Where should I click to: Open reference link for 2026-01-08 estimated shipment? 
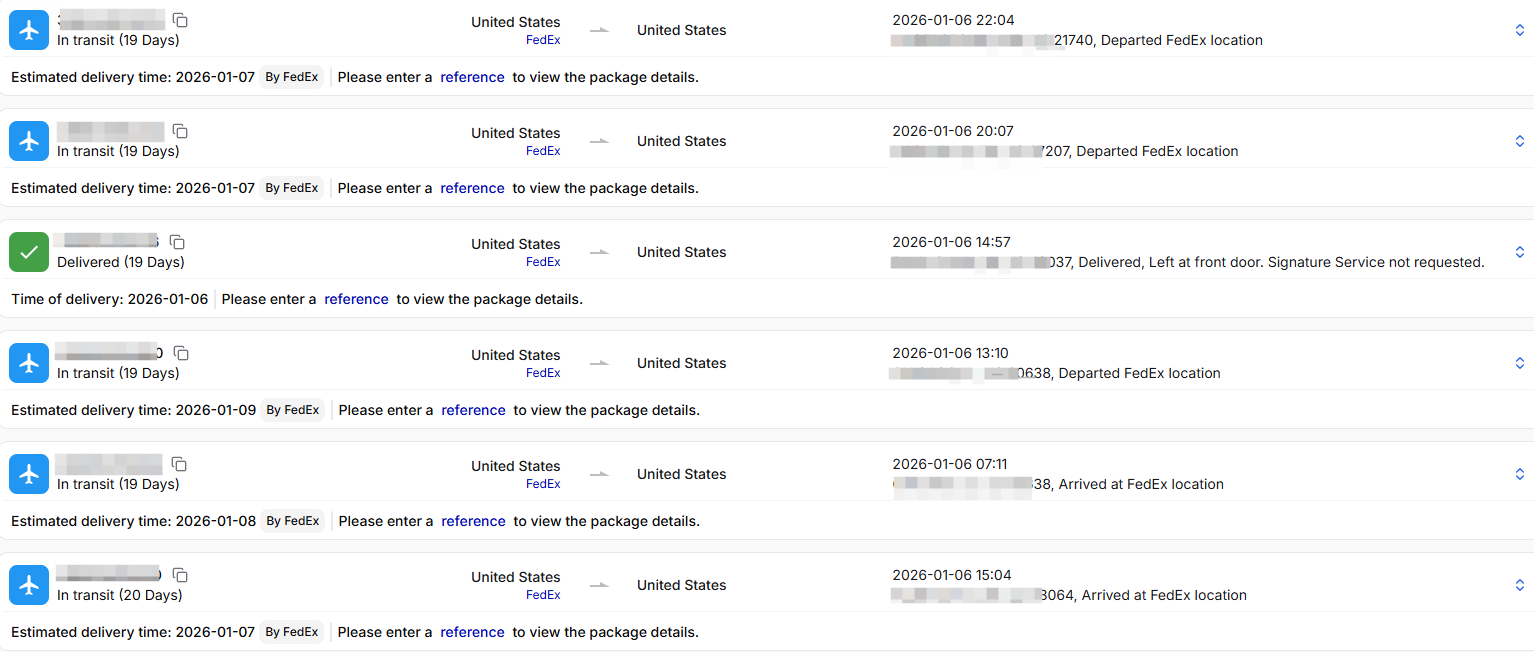pyautogui.click(x=473, y=521)
